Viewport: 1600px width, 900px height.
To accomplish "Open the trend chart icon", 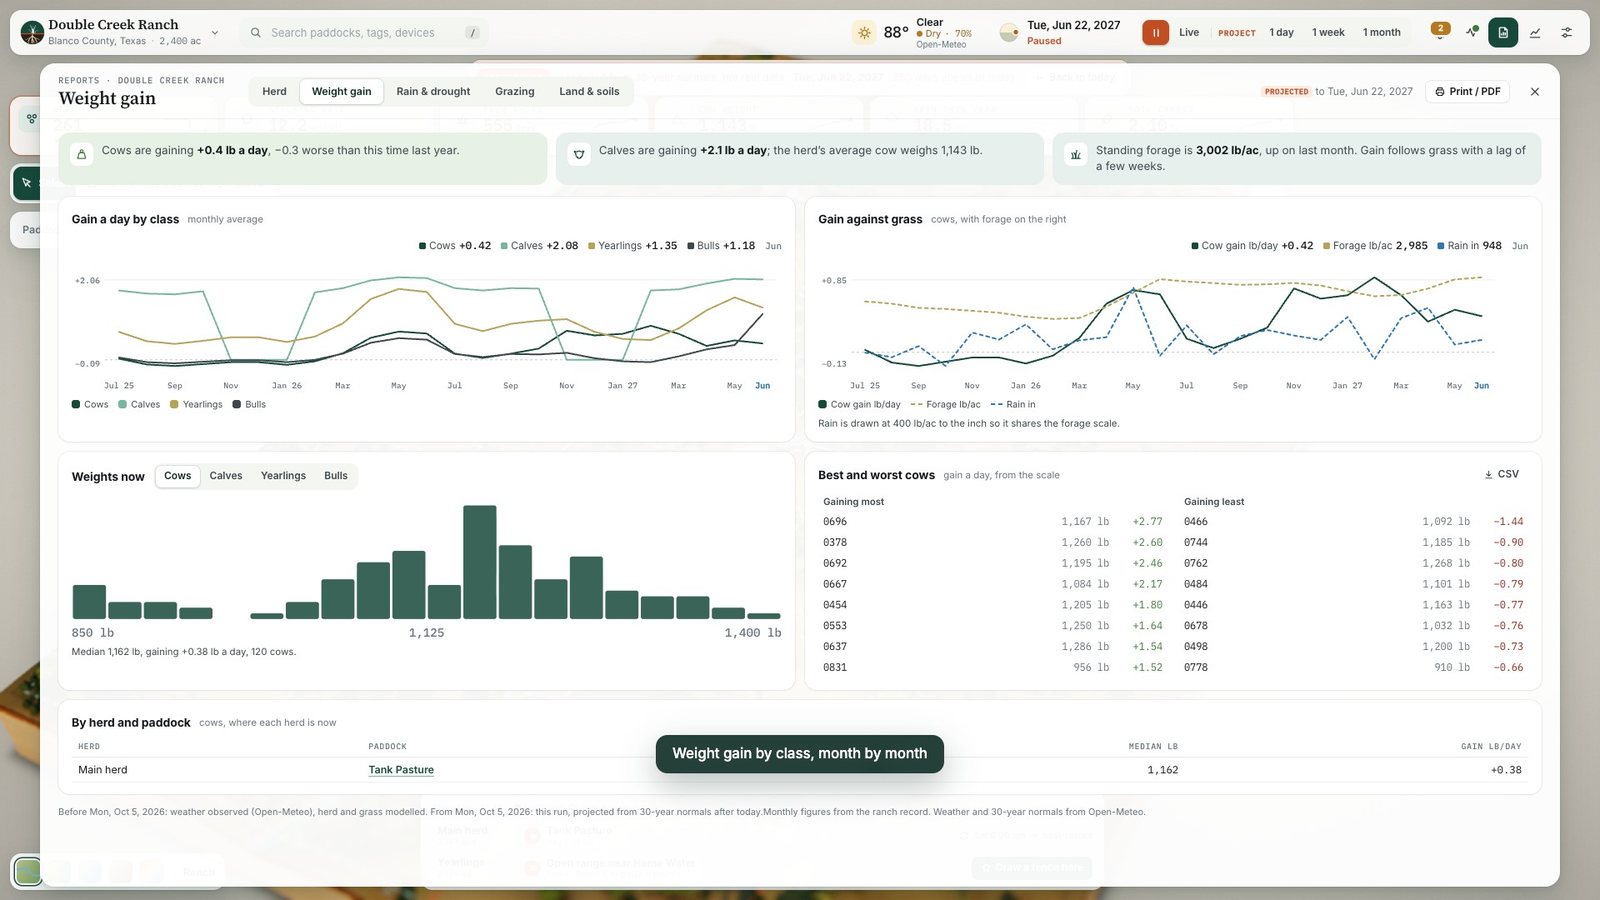I will click(x=1535, y=33).
